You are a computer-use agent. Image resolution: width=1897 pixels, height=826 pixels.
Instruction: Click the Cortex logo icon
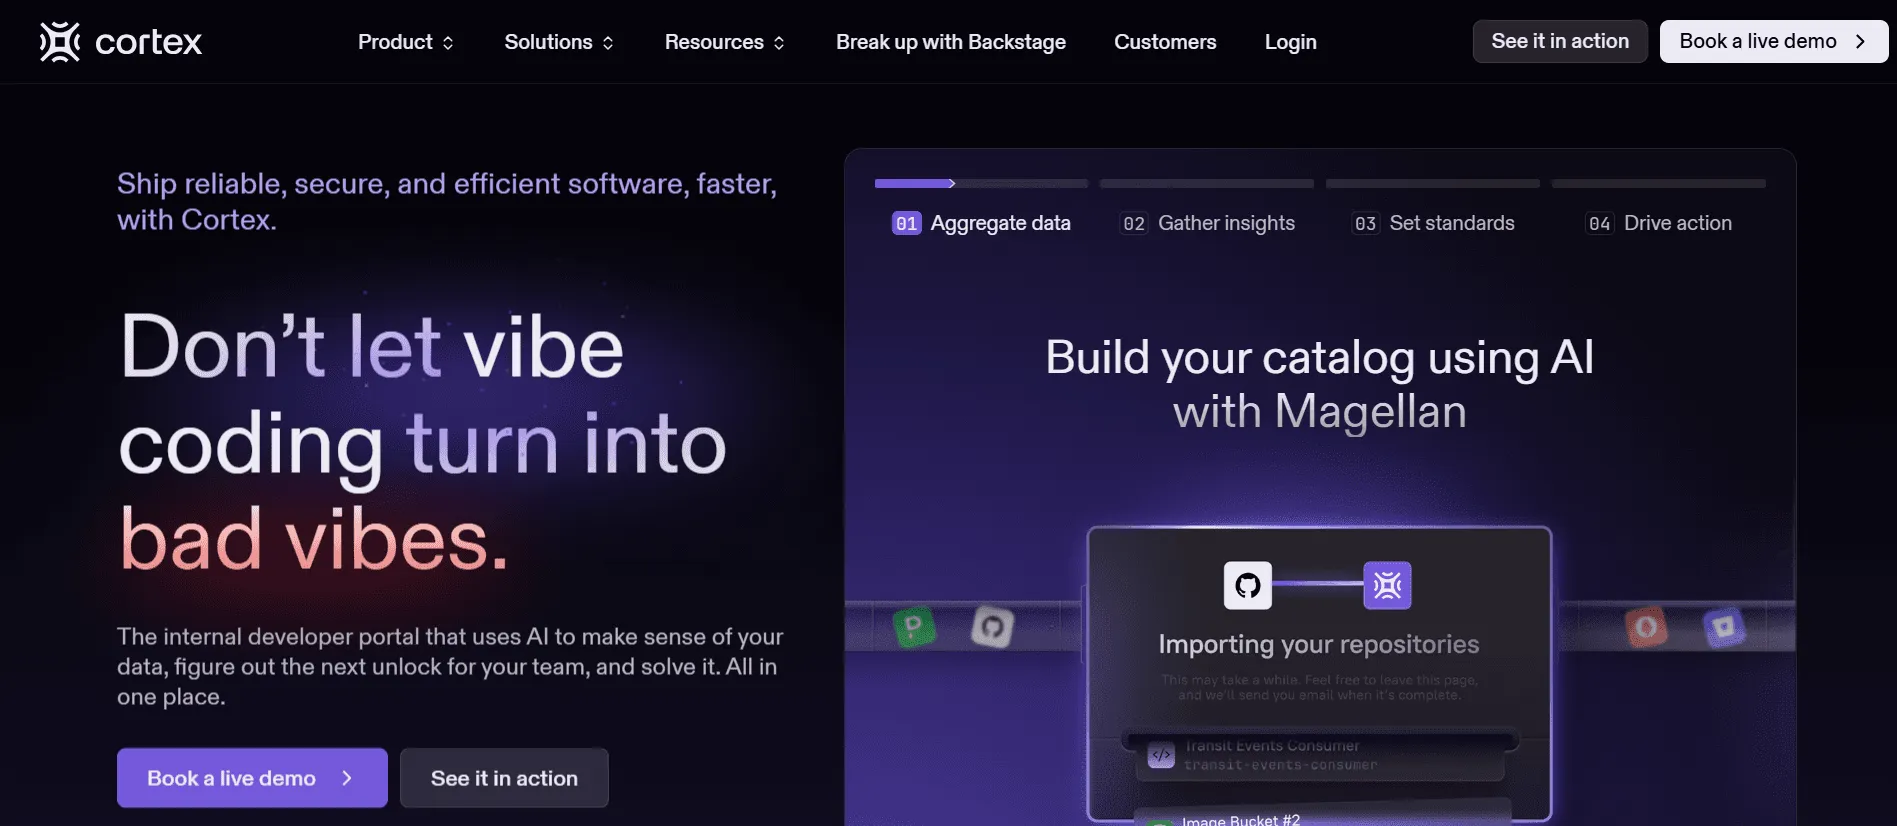60,42
